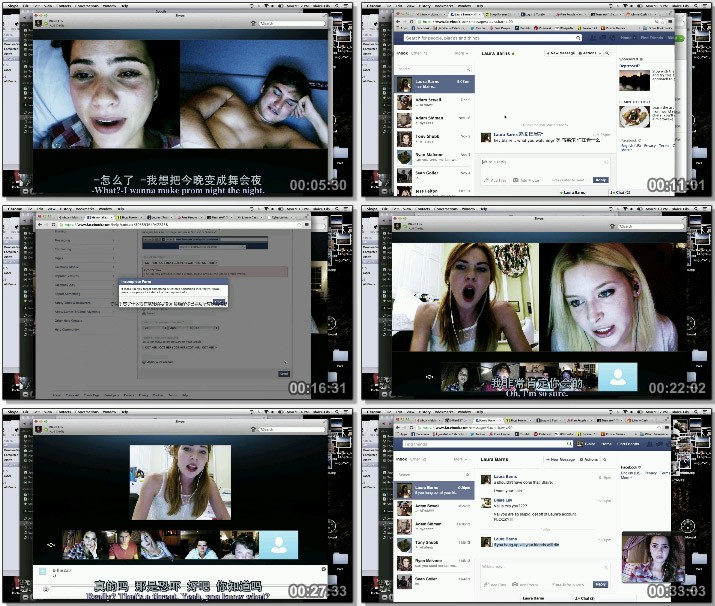The height and width of the screenshot is (606, 715).
Task: Click search magnifier icon in Facebook bar, 00:11:01 frame
Action: point(578,38)
